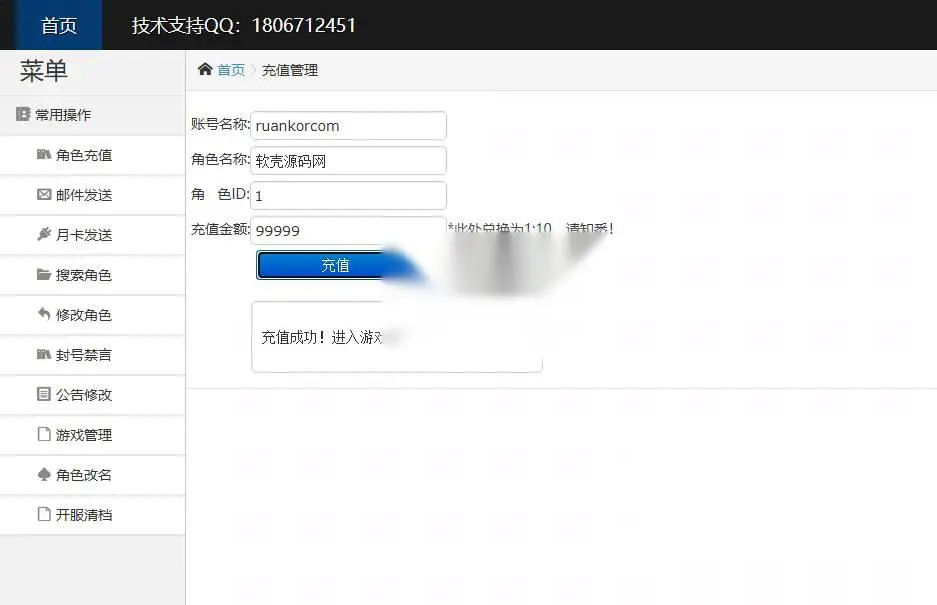Viewport: 937px width, 605px height.
Task: Click the 角色改名 spade icon
Action: coord(44,475)
